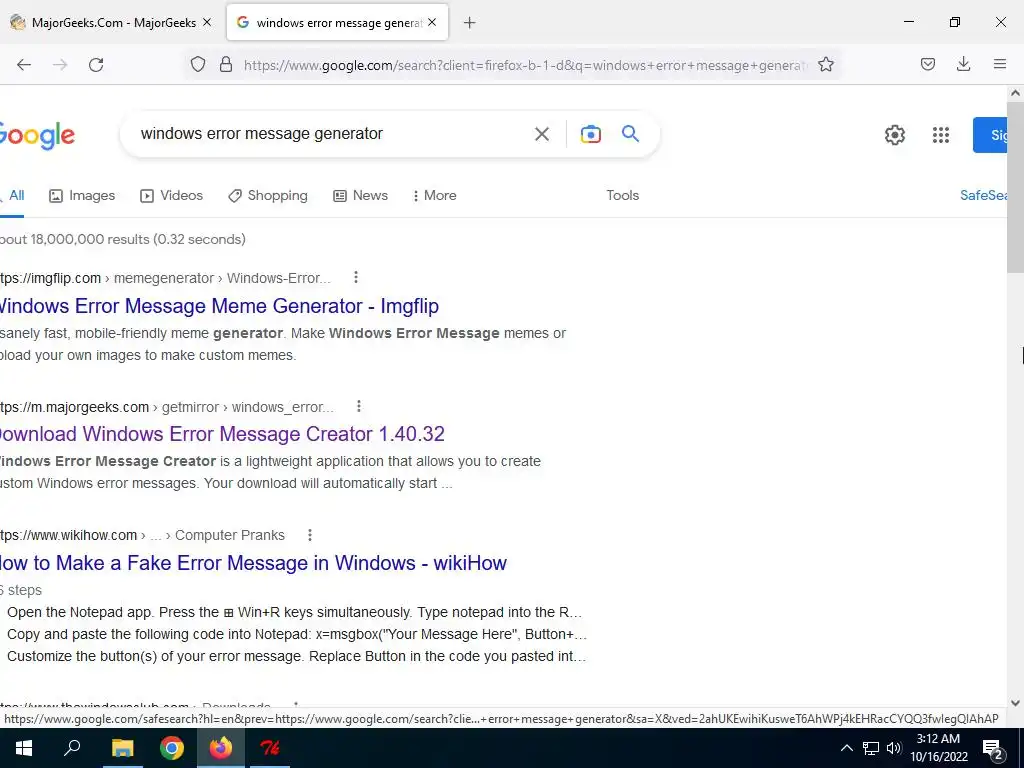
Task: Show hidden system tray icons
Action: coord(846,748)
